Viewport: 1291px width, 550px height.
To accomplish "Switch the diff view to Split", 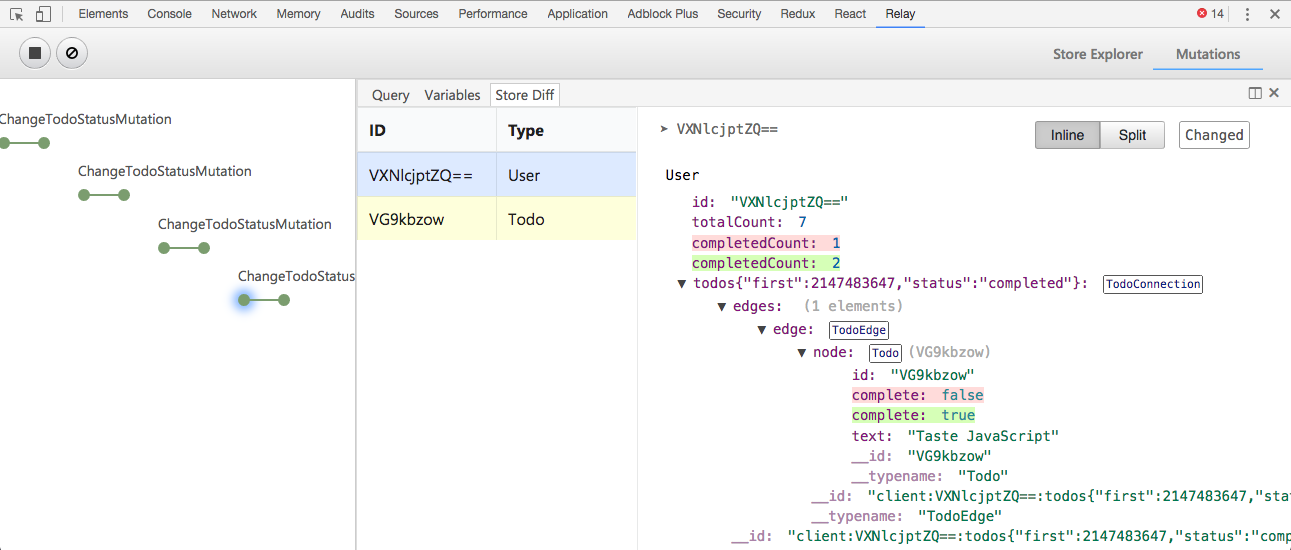I will point(1132,135).
